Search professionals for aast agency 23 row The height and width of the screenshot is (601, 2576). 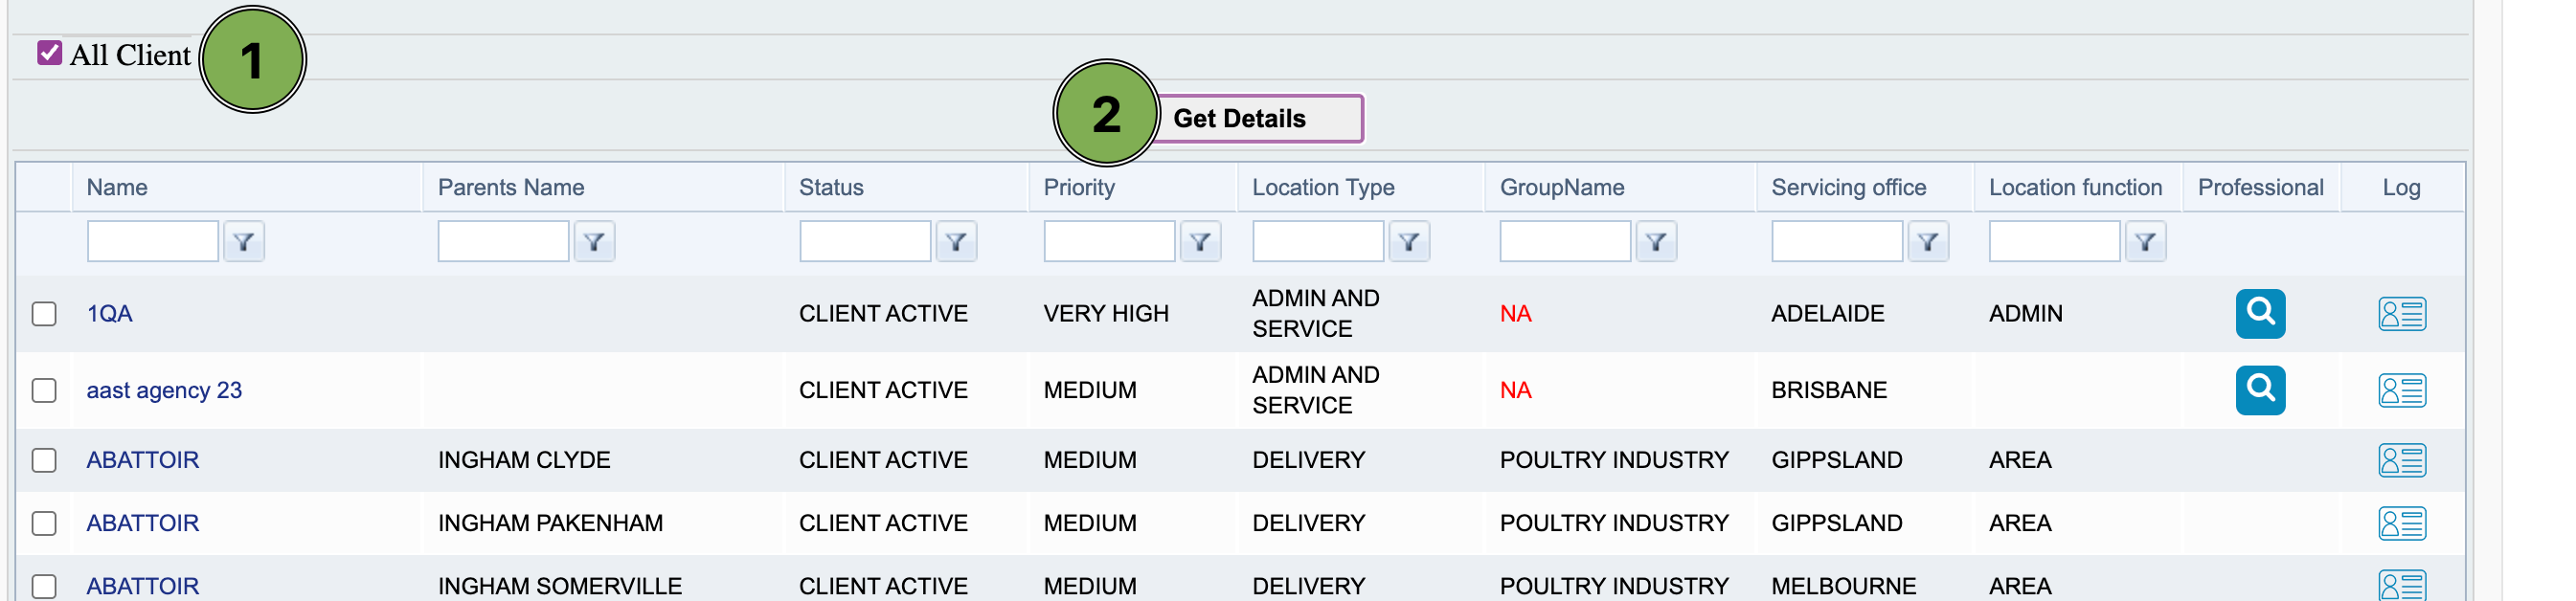[x=2260, y=390]
